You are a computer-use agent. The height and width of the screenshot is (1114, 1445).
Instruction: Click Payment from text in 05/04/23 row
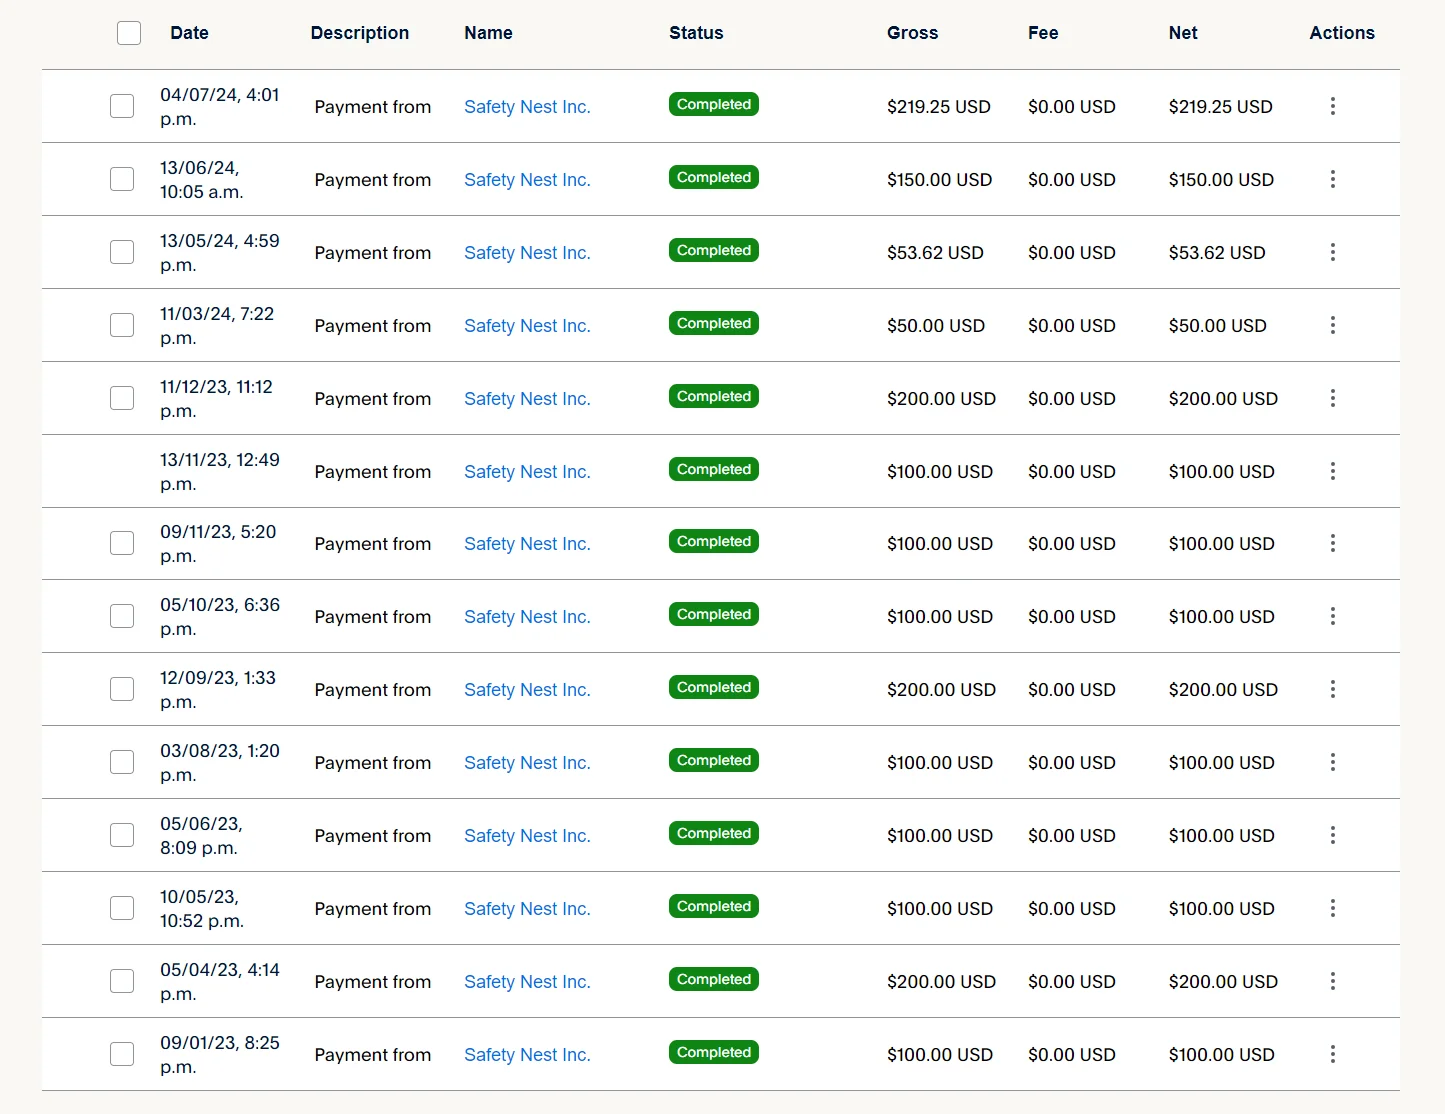pyautogui.click(x=373, y=982)
